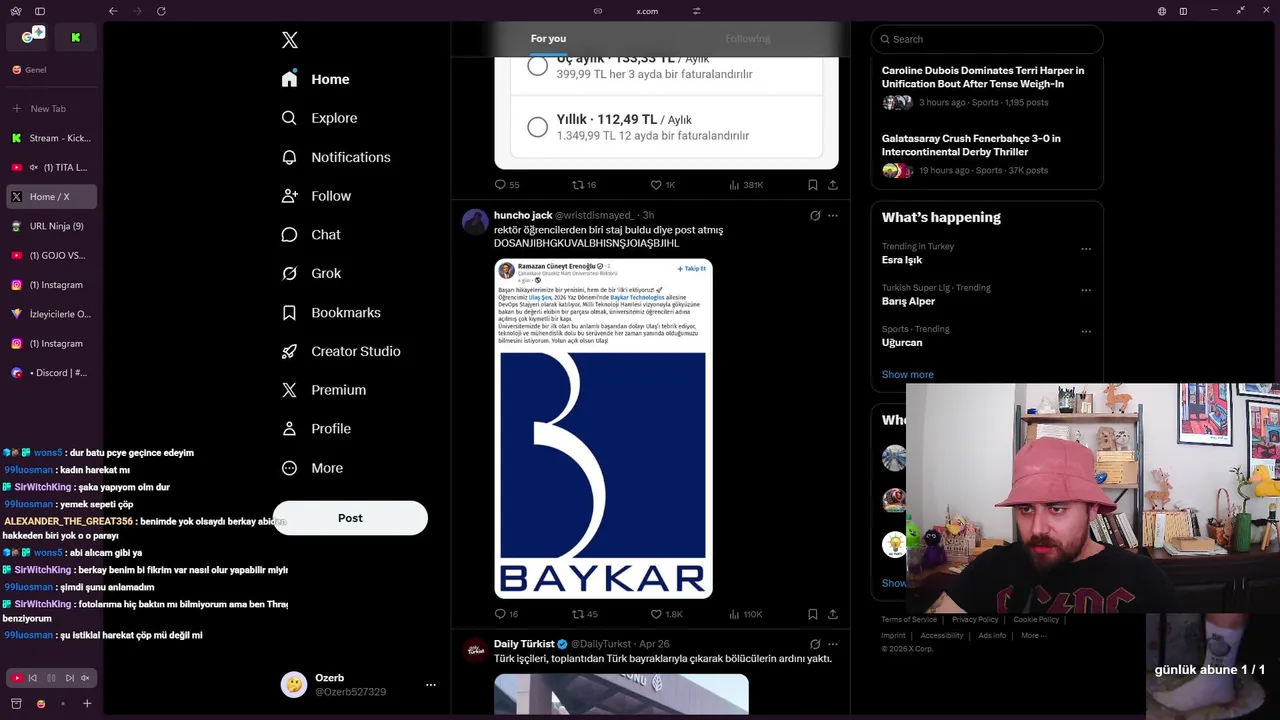Open more options for Barış Alper trend
This screenshot has width=1280, height=720.
1086,290
